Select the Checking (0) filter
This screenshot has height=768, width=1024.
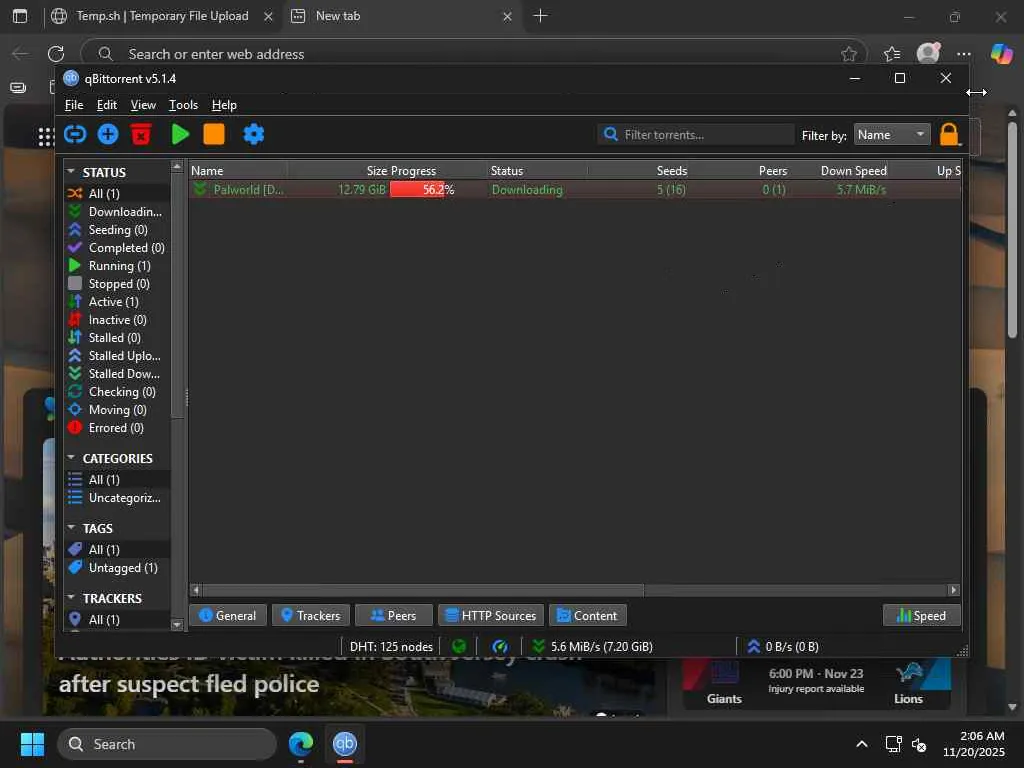(x=117, y=392)
